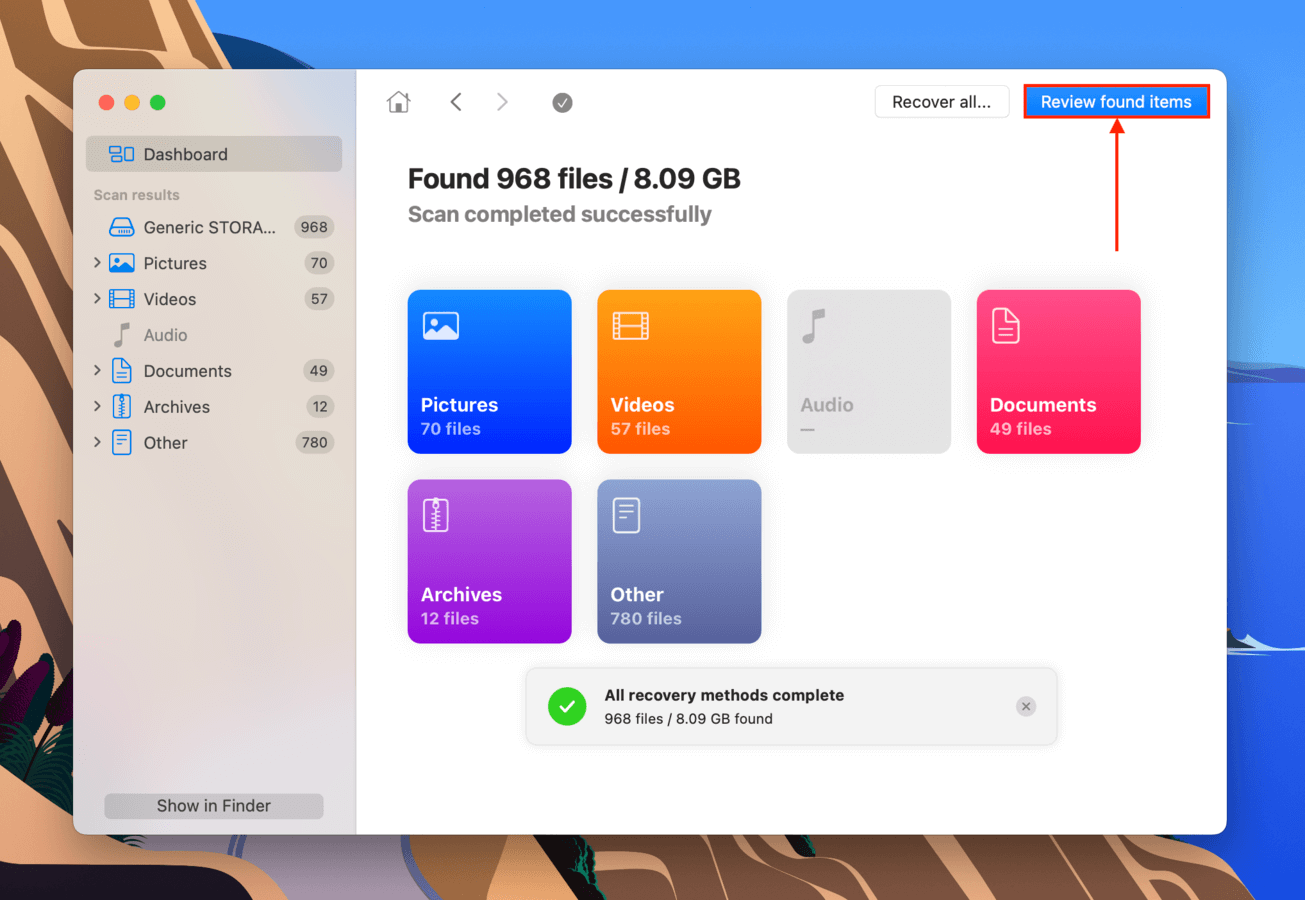
Task: Click the Archives zip icon in sidebar
Action: coord(121,407)
